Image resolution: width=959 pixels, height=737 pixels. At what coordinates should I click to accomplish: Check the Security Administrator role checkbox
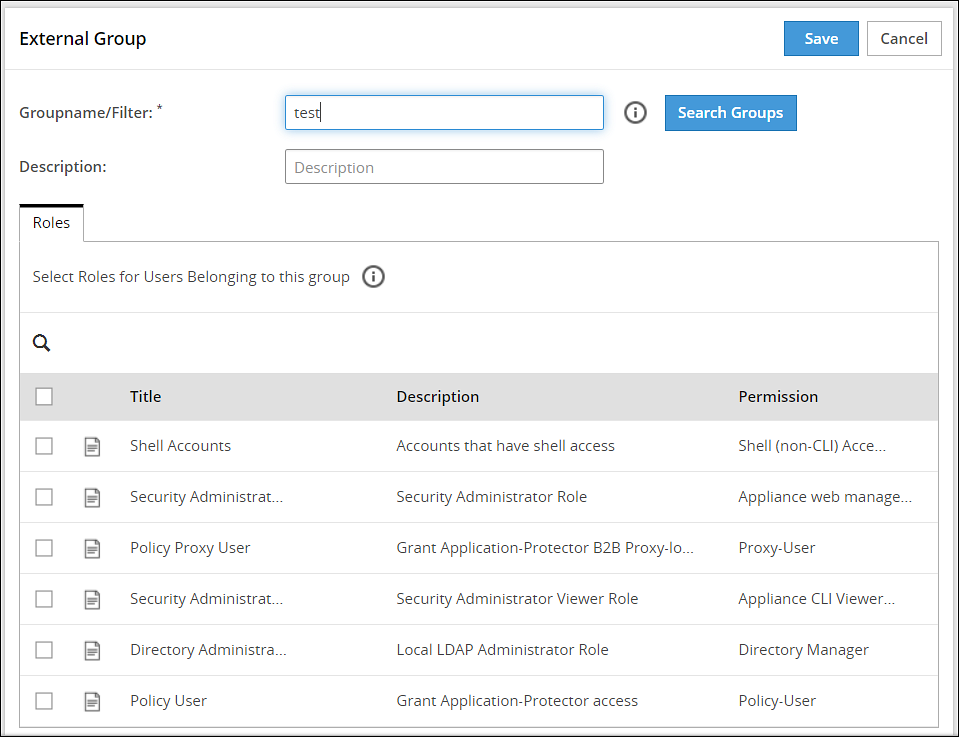44,497
